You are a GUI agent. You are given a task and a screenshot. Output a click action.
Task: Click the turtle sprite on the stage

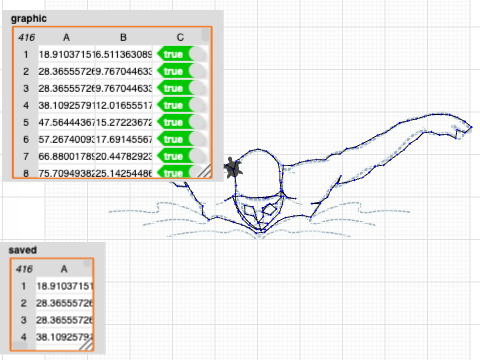click(233, 167)
